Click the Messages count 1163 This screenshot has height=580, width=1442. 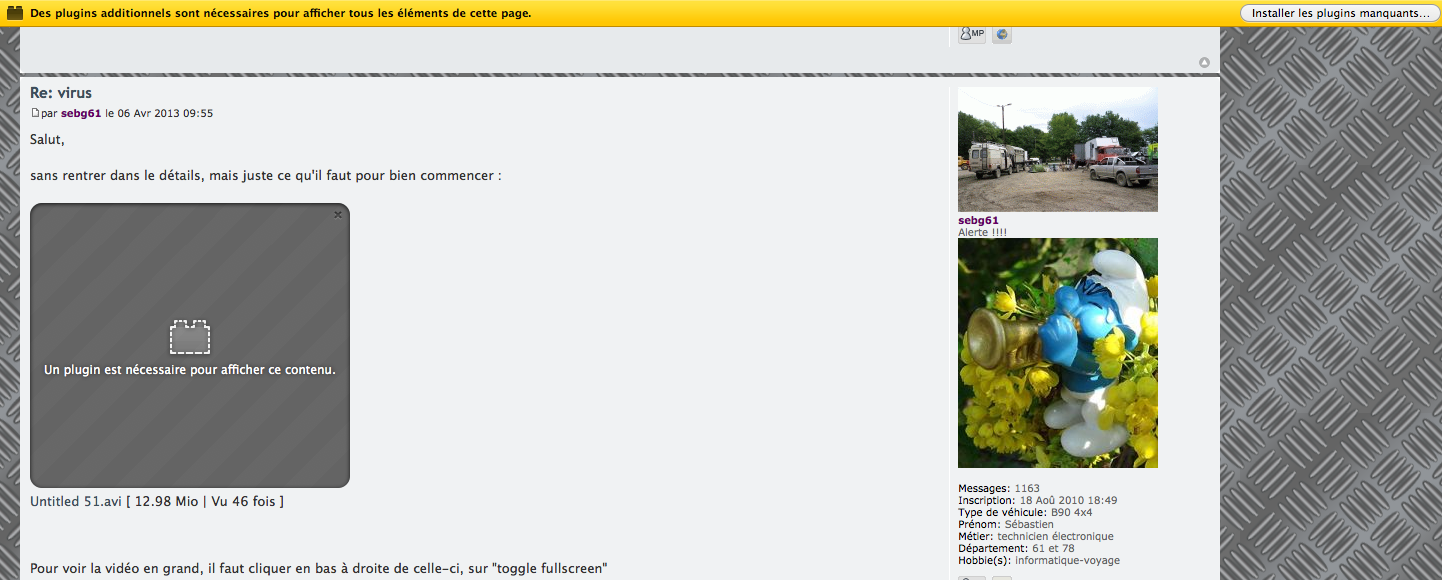1025,488
